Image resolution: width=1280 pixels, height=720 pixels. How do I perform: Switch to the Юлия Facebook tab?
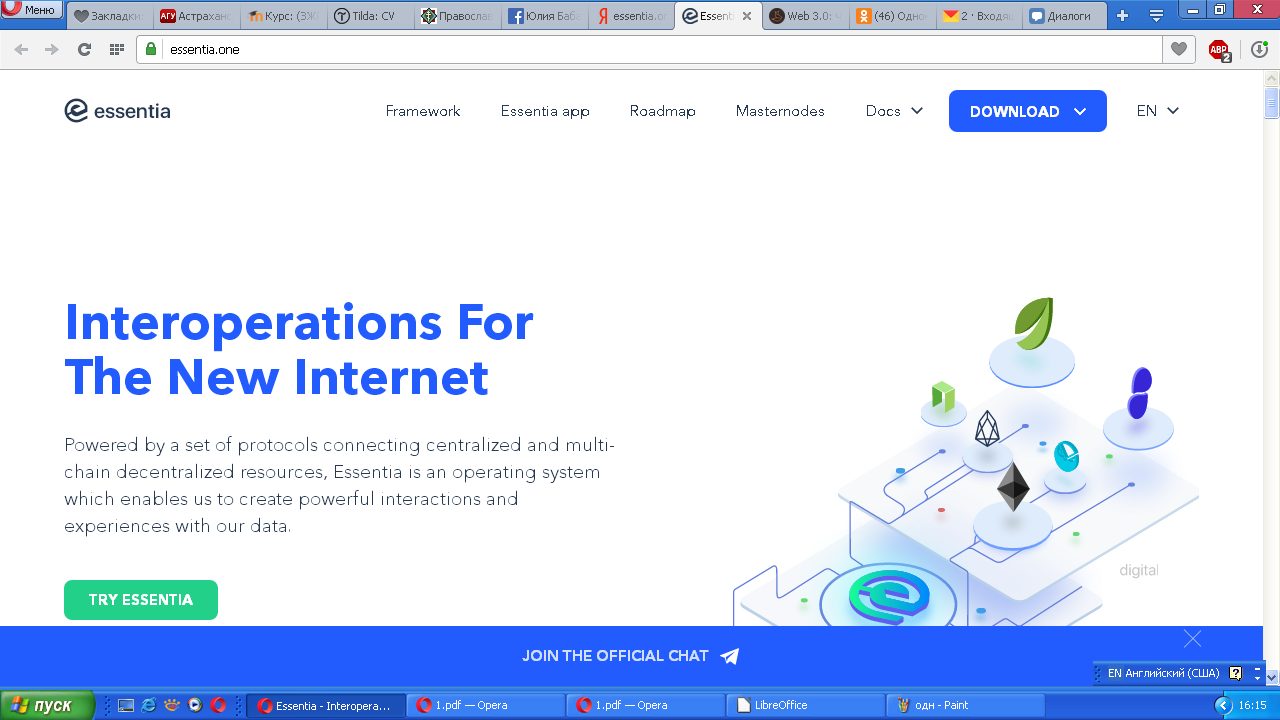[544, 16]
